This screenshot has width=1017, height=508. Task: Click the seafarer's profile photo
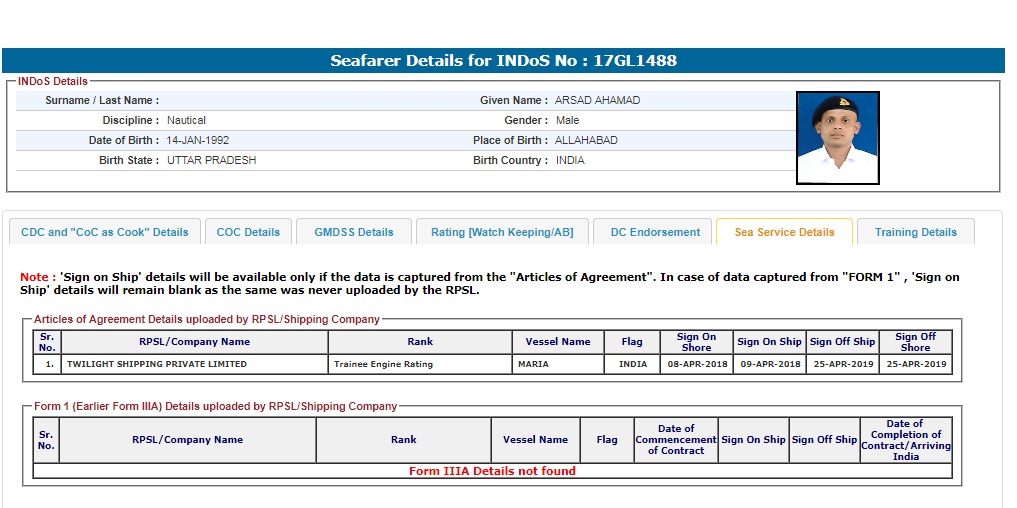pos(837,138)
